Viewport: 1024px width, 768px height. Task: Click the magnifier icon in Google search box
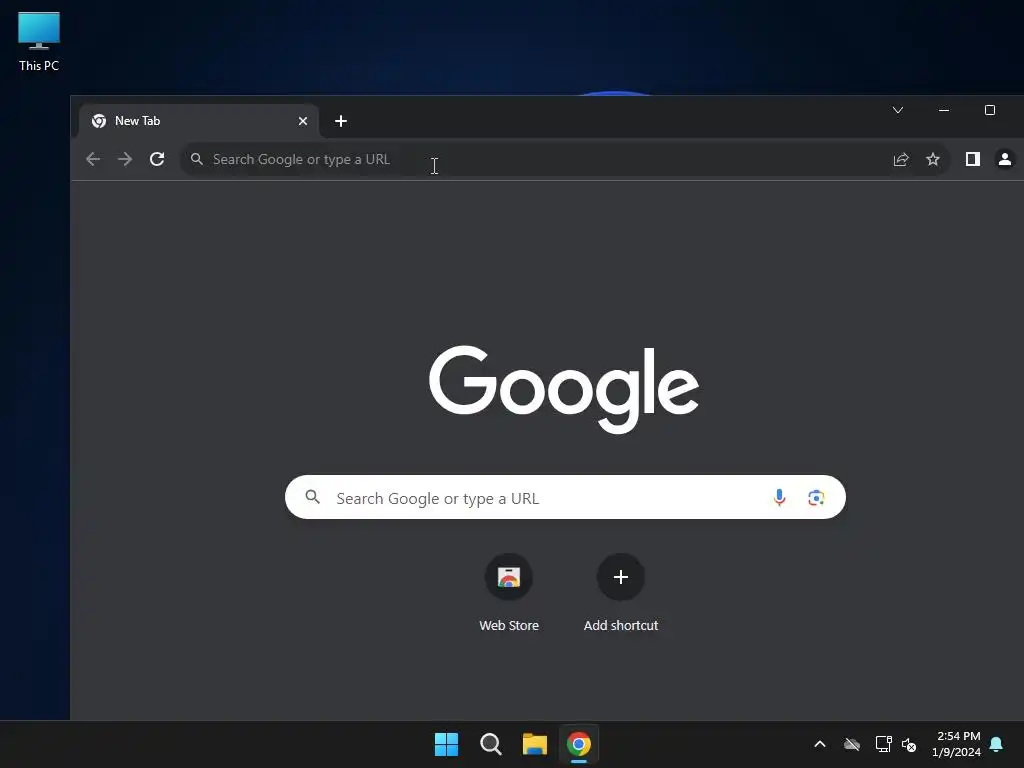coord(313,497)
